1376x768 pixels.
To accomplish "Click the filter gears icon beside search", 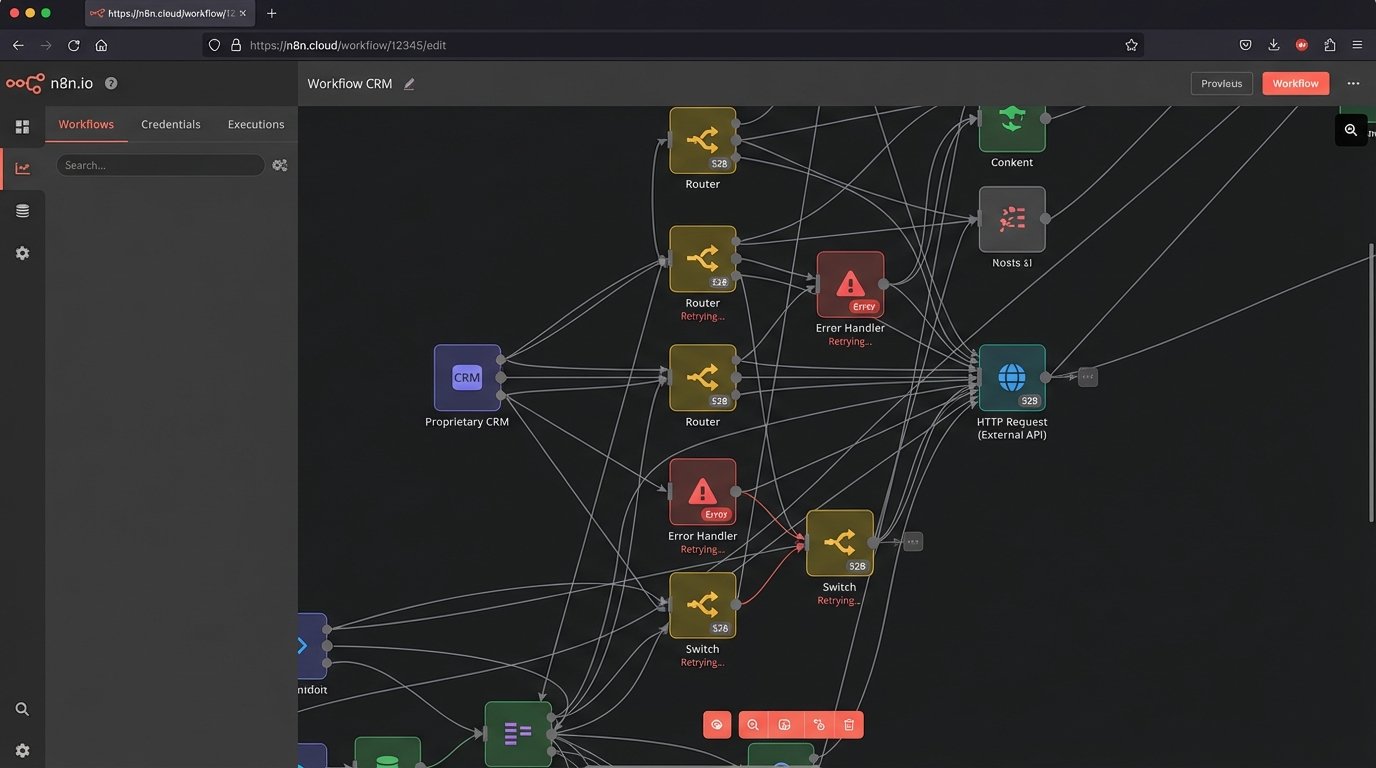I will 280,165.
